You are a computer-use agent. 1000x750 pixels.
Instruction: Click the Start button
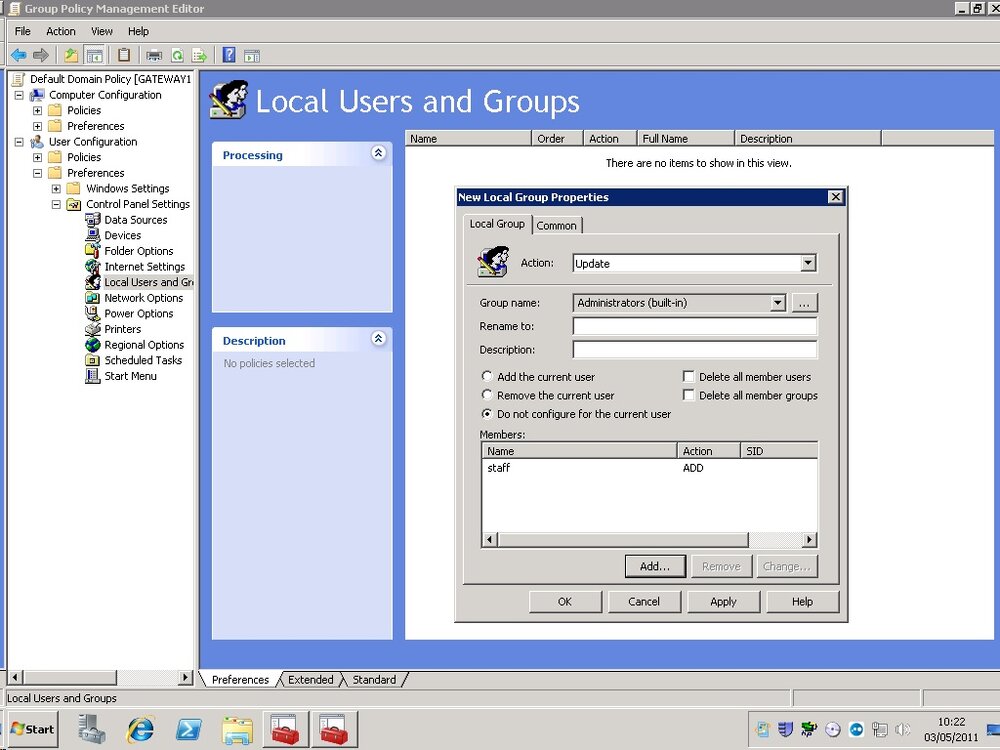[33, 729]
